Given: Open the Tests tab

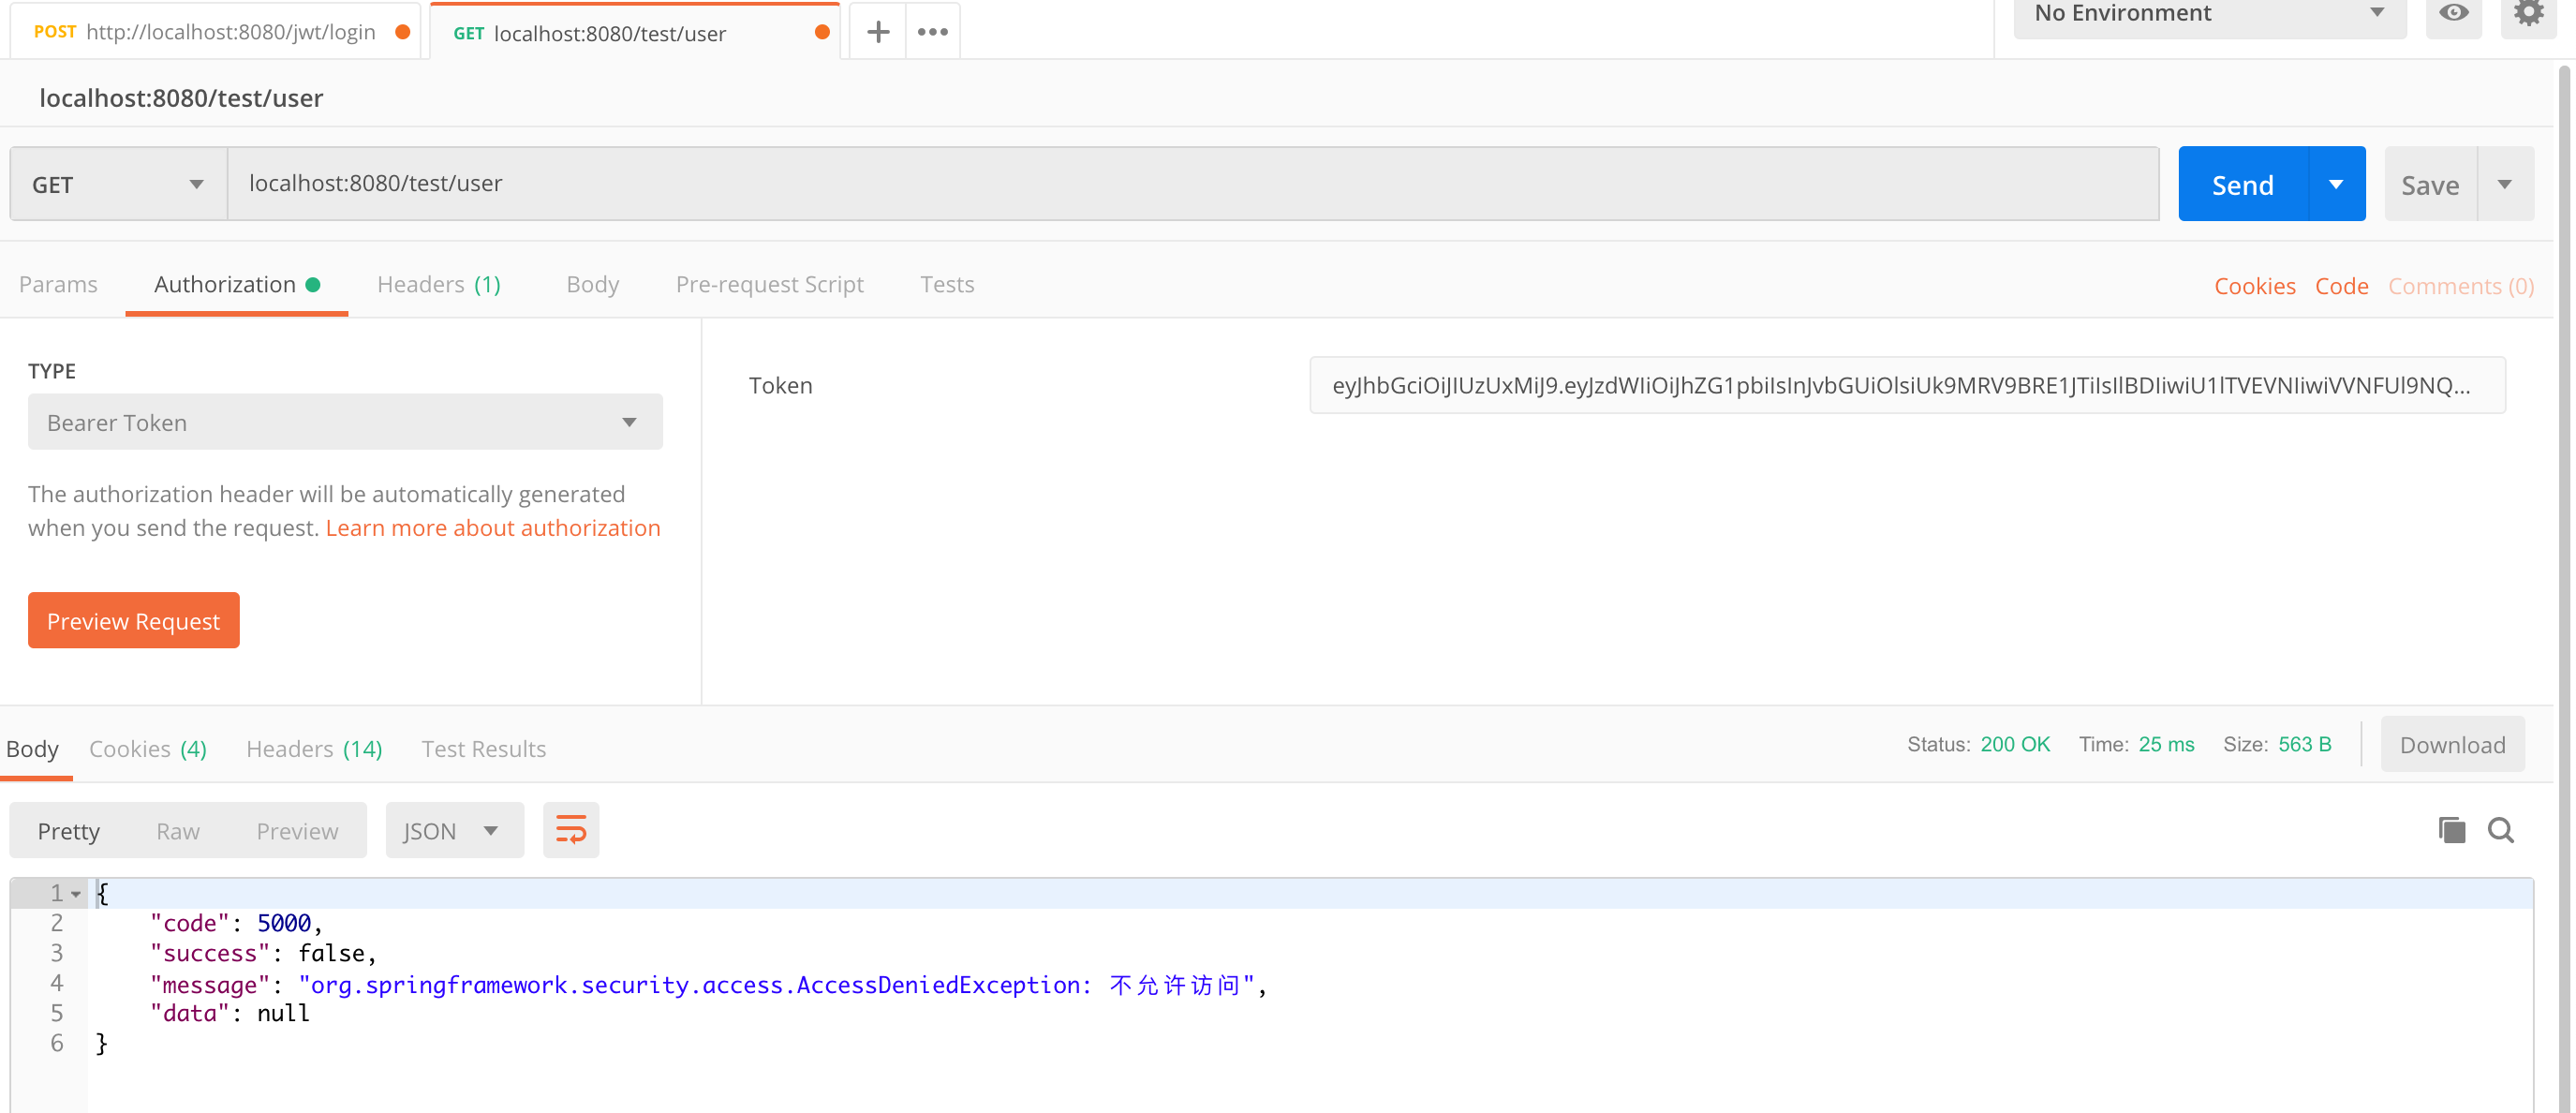Looking at the screenshot, I should 946,285.
